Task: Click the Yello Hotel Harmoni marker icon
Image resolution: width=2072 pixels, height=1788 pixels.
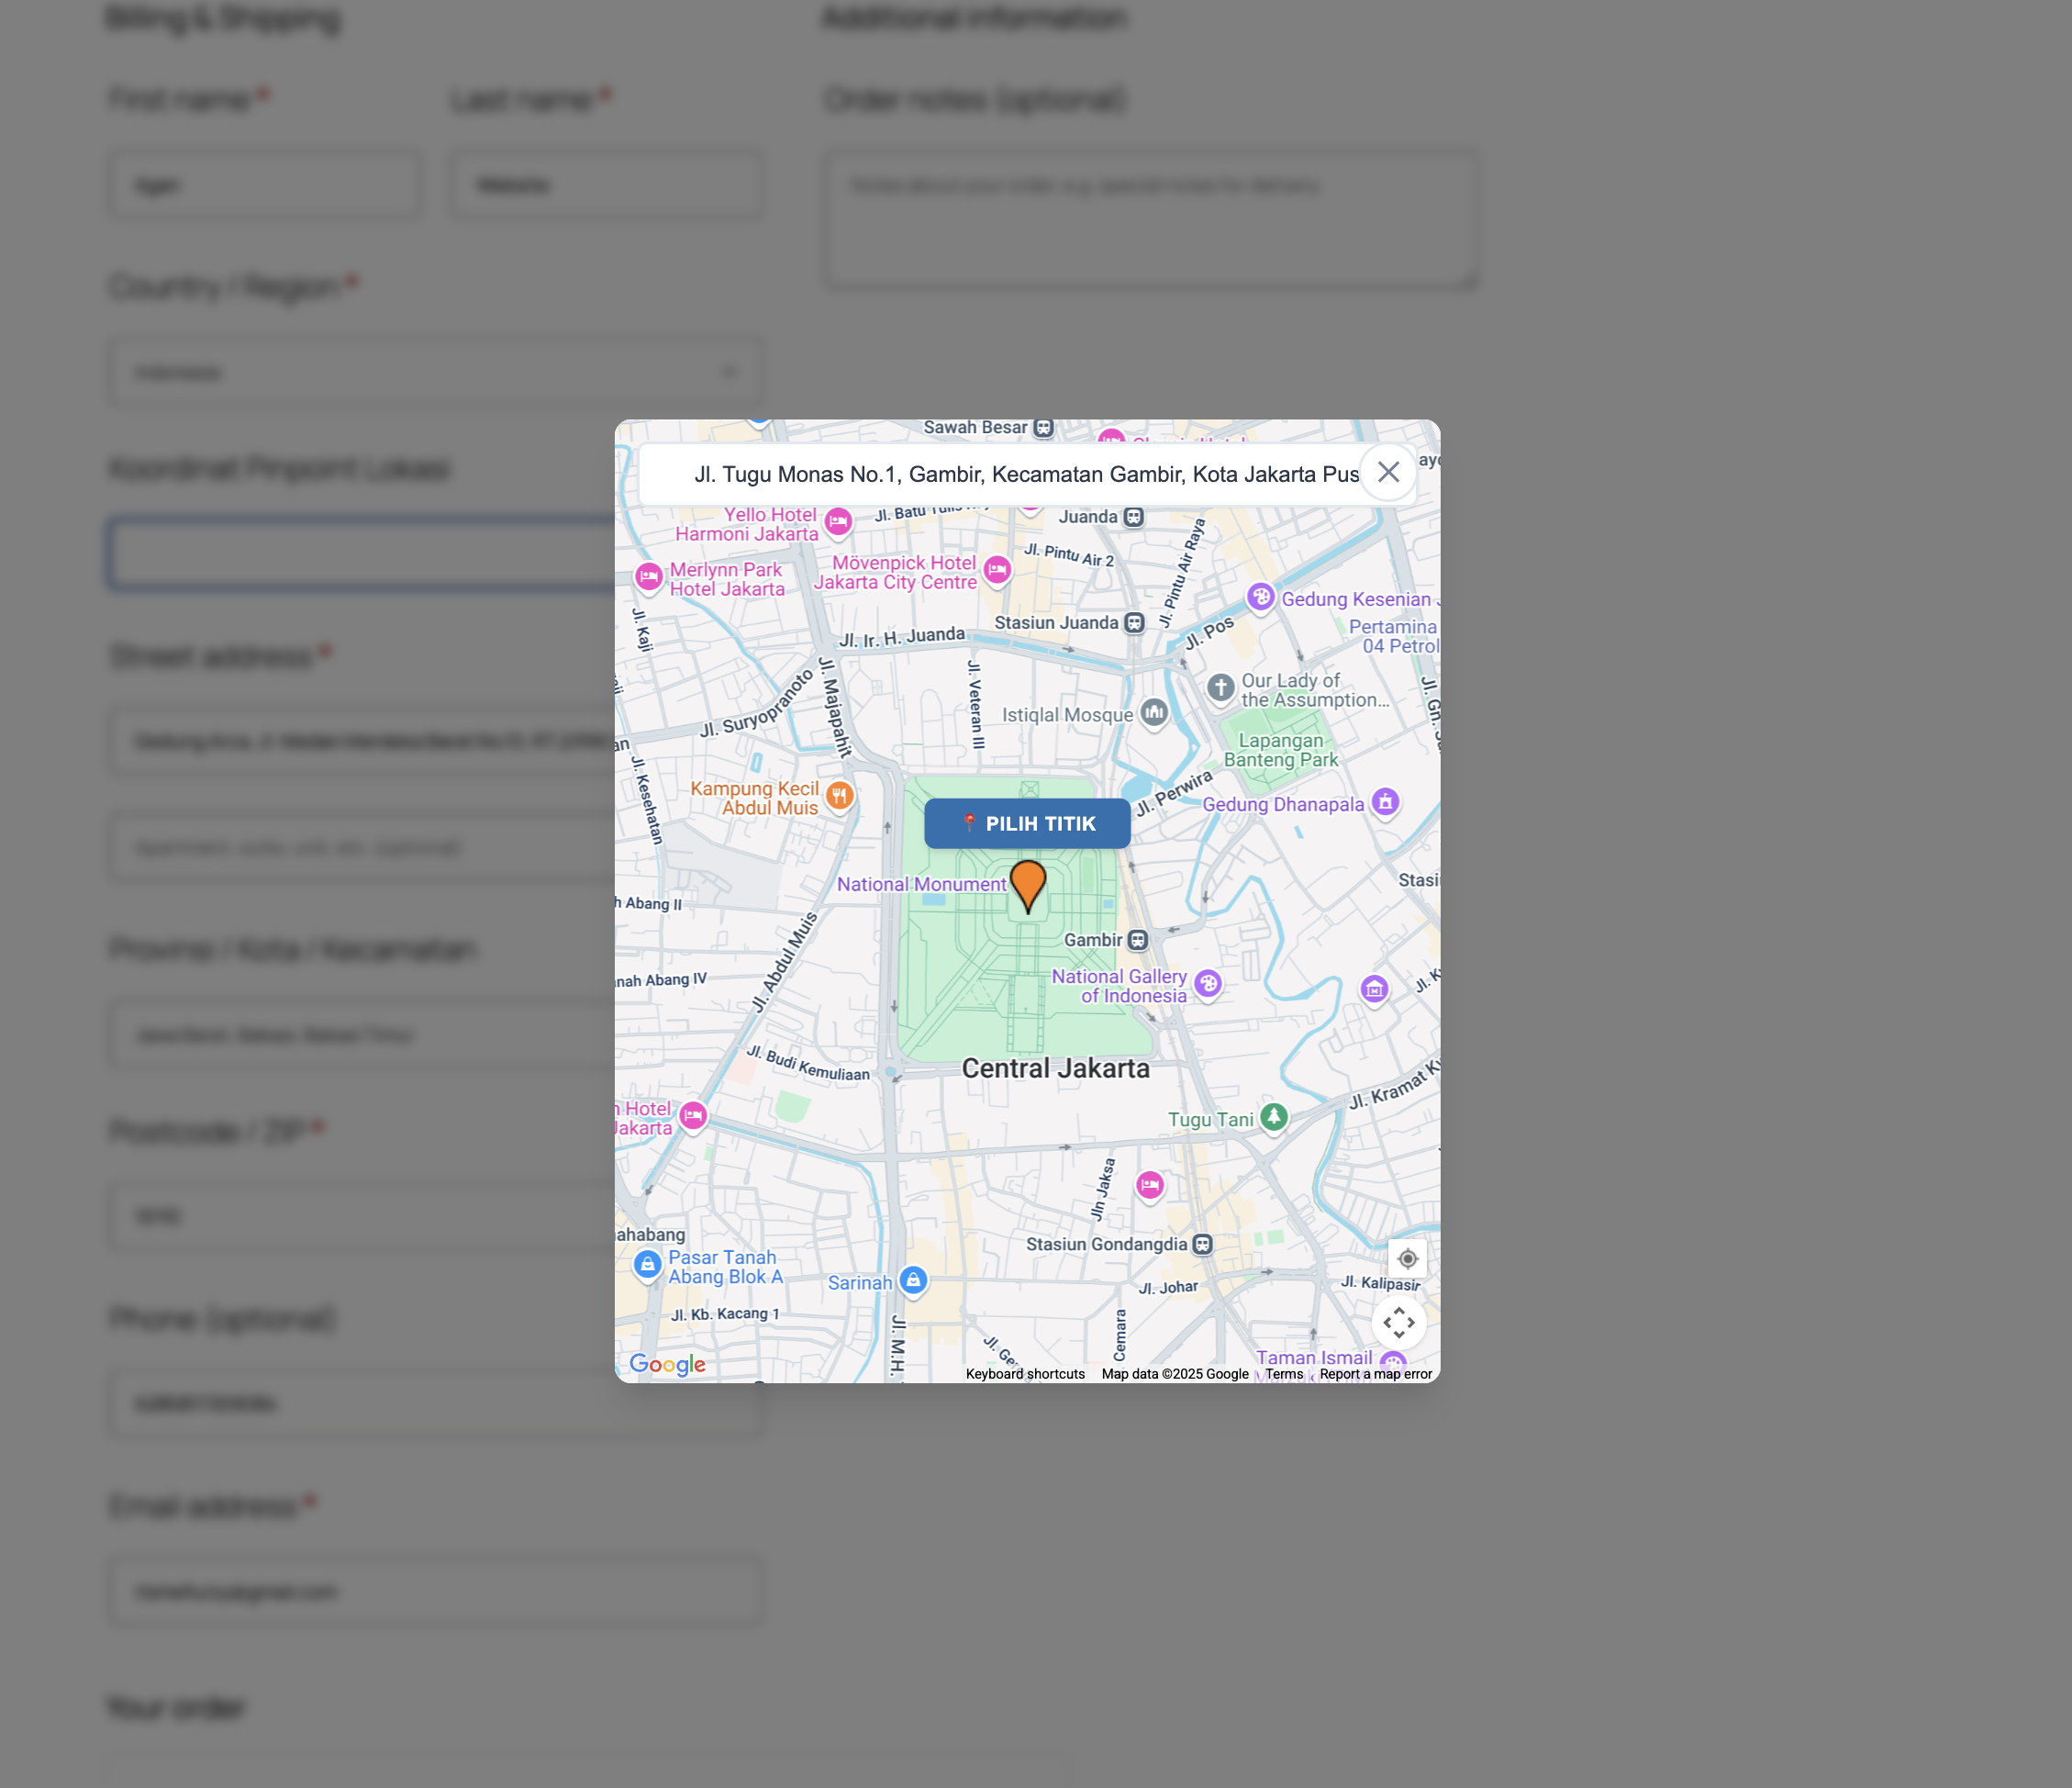Action: 838,521
